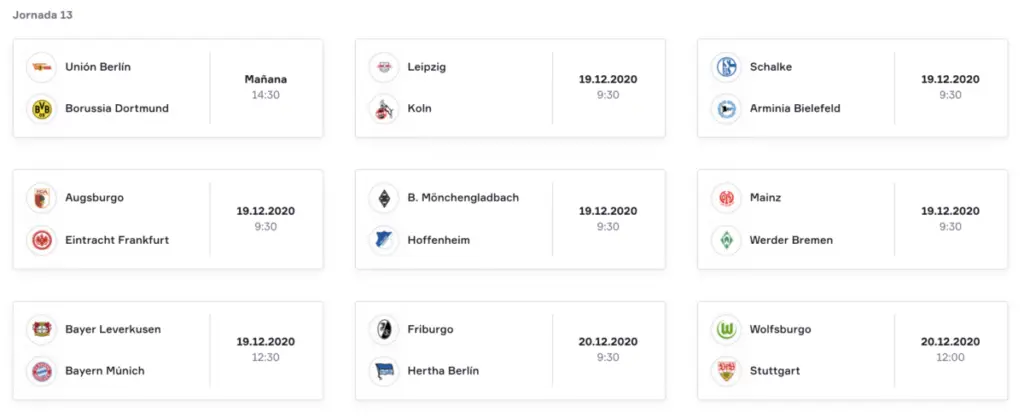Open the Mañana 14:30 match time
This screenshot has height=418, width=1024.
pyautogui.click(x=266, y=87)
